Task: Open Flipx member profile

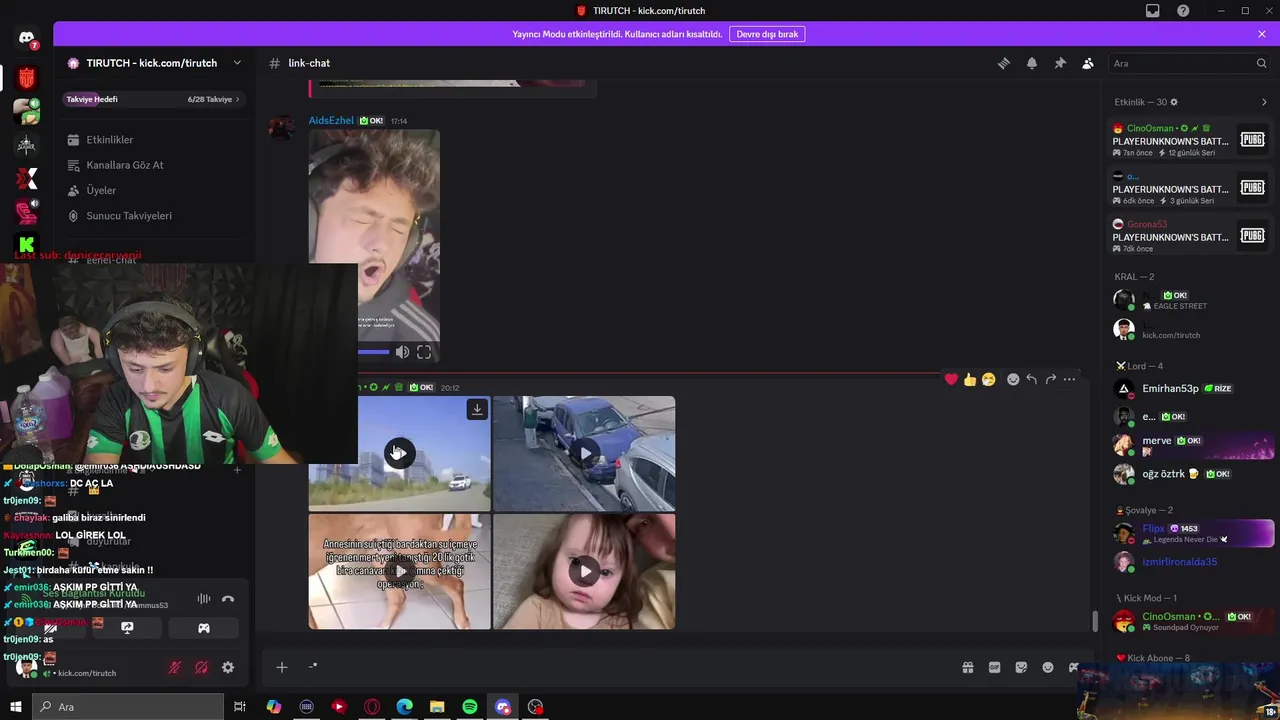Action: 1190,533
